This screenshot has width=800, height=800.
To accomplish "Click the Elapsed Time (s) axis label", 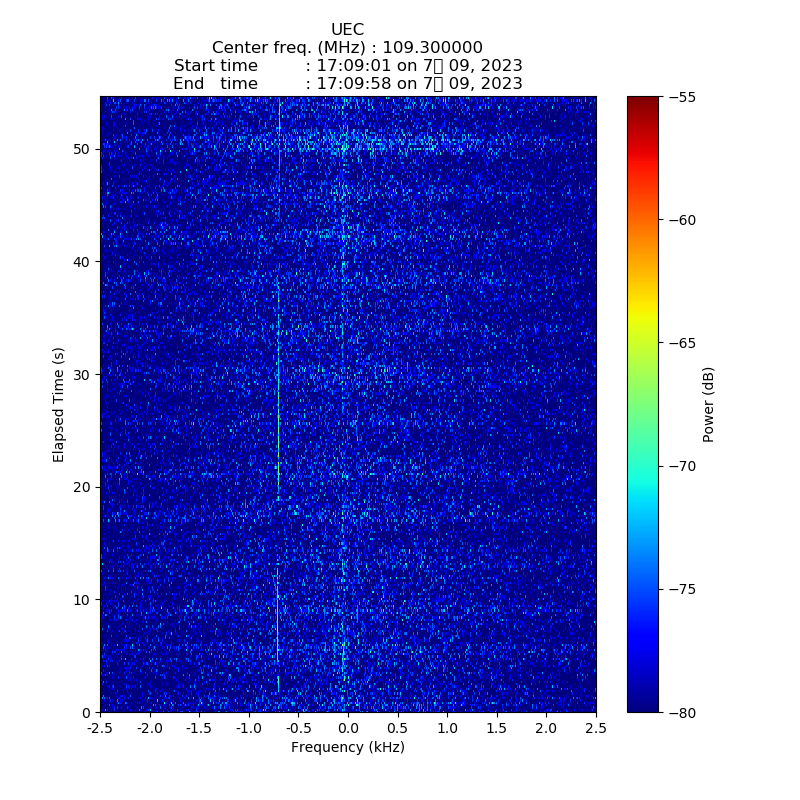I will (x=59, y=405).
